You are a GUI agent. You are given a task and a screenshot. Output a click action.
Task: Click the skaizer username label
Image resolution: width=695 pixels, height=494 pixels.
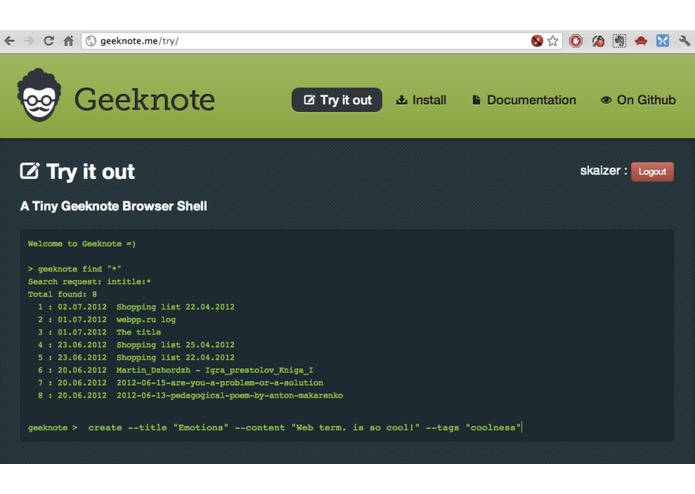pyautogui.click(x=600, y=171)
